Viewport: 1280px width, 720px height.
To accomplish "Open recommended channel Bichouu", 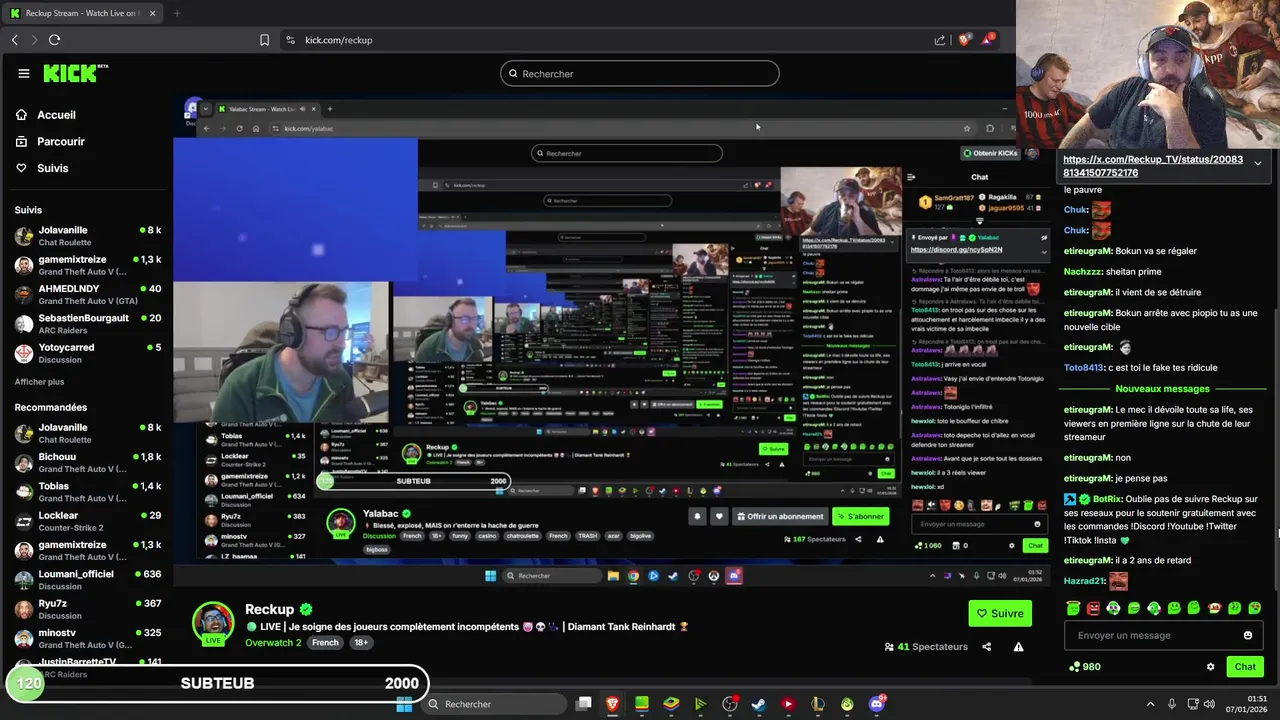I will [88, 462].
